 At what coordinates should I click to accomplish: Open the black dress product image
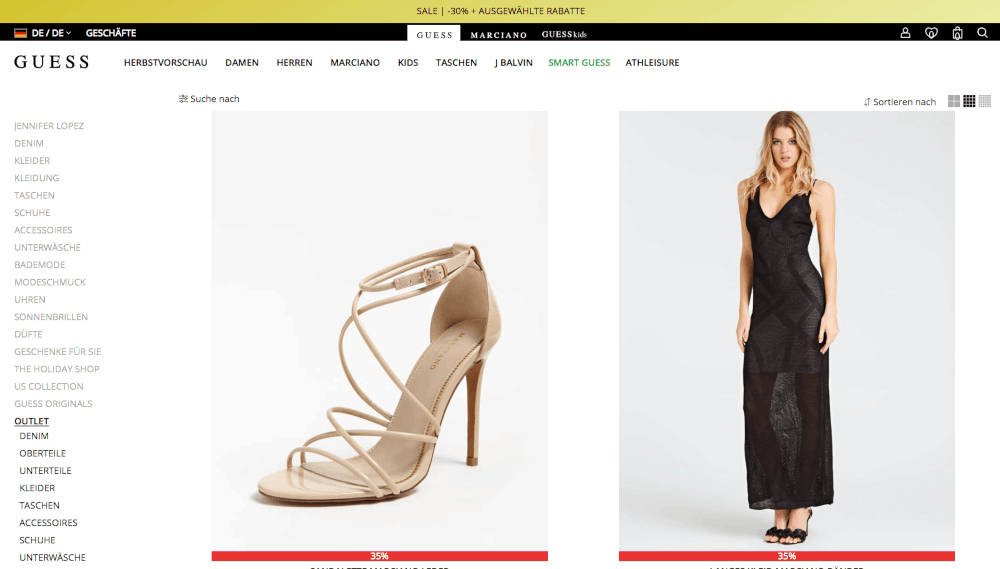point(787,331)
